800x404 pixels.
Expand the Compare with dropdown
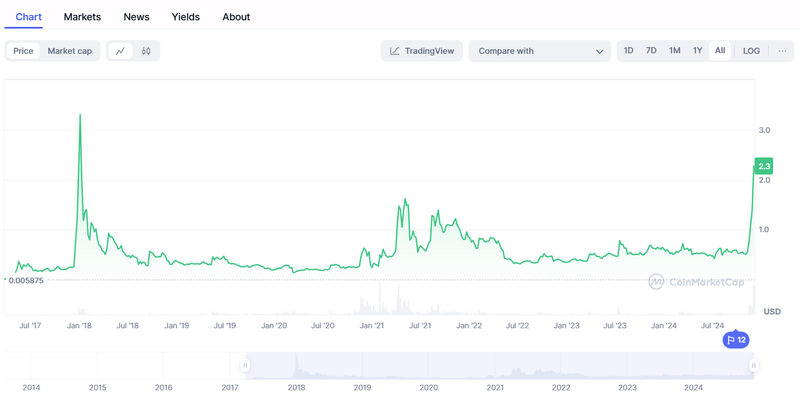click(x=540, y=51)
